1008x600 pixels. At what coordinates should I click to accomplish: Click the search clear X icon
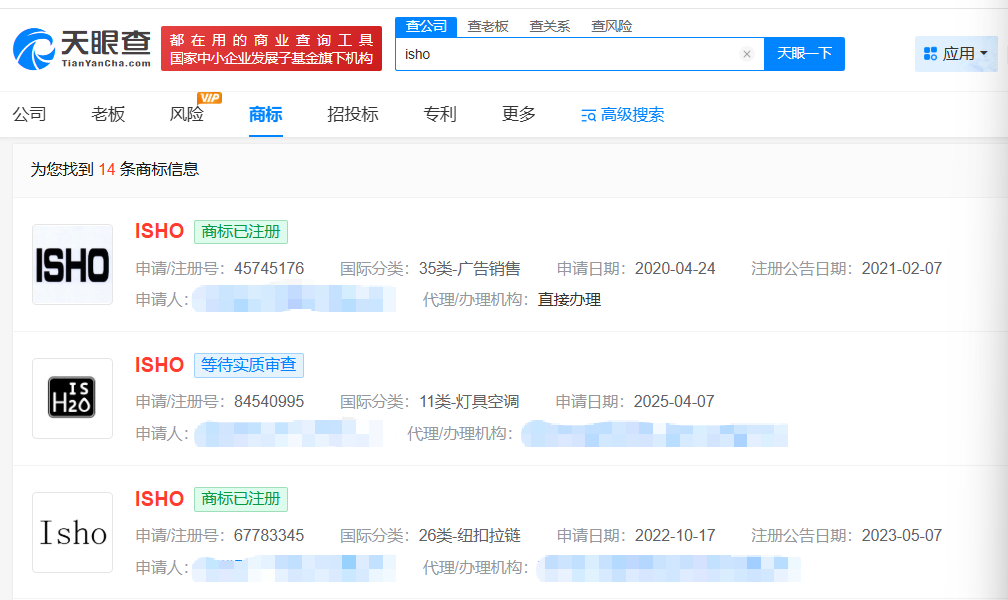[747, 54]
